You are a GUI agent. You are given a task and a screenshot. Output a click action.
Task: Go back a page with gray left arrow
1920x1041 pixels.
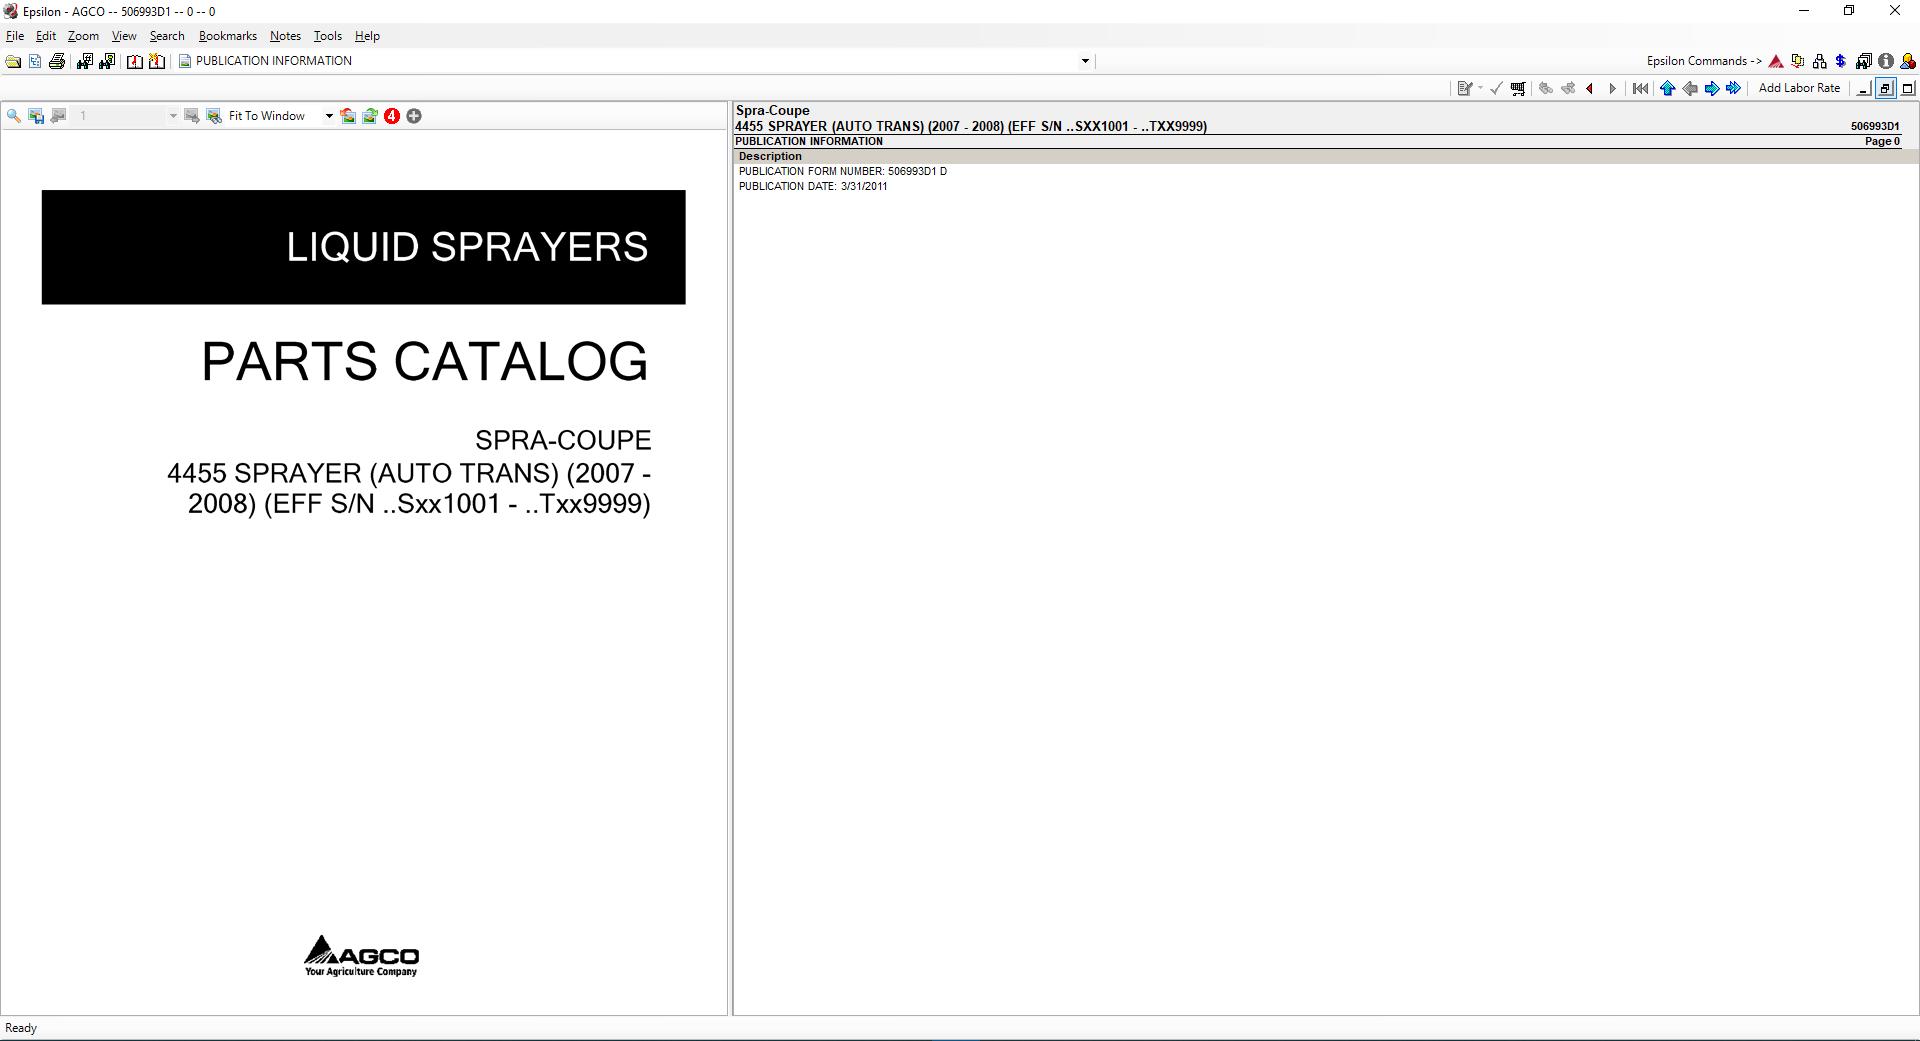[1690, 88]
